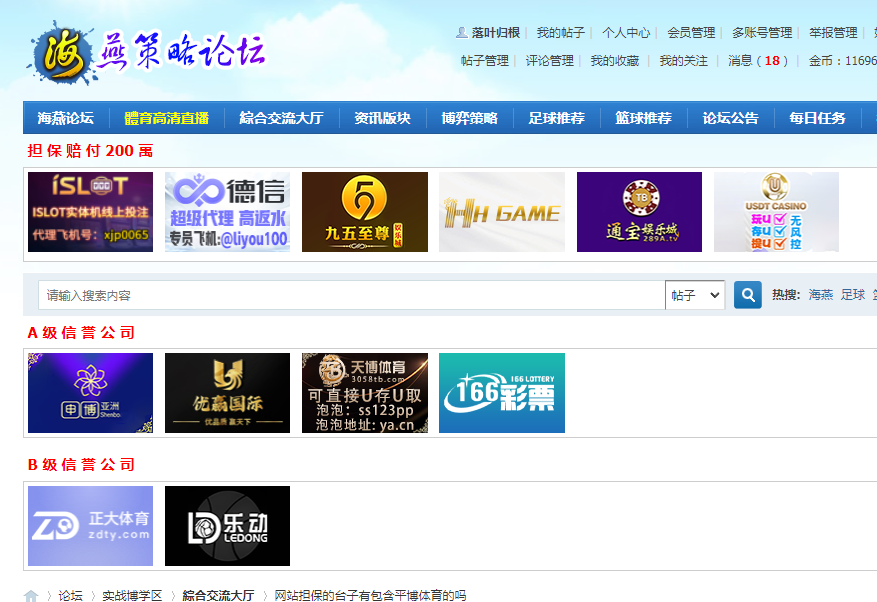Open the 申博 banner
This screenshot has height=602, width=877.
point(90,393)
